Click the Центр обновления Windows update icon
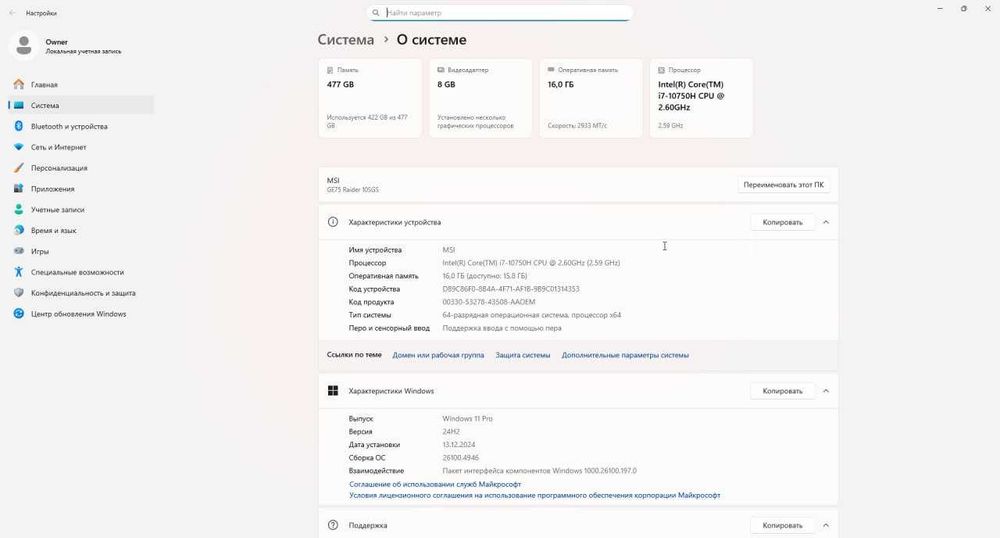1000x538 pixels. point(18,314)
